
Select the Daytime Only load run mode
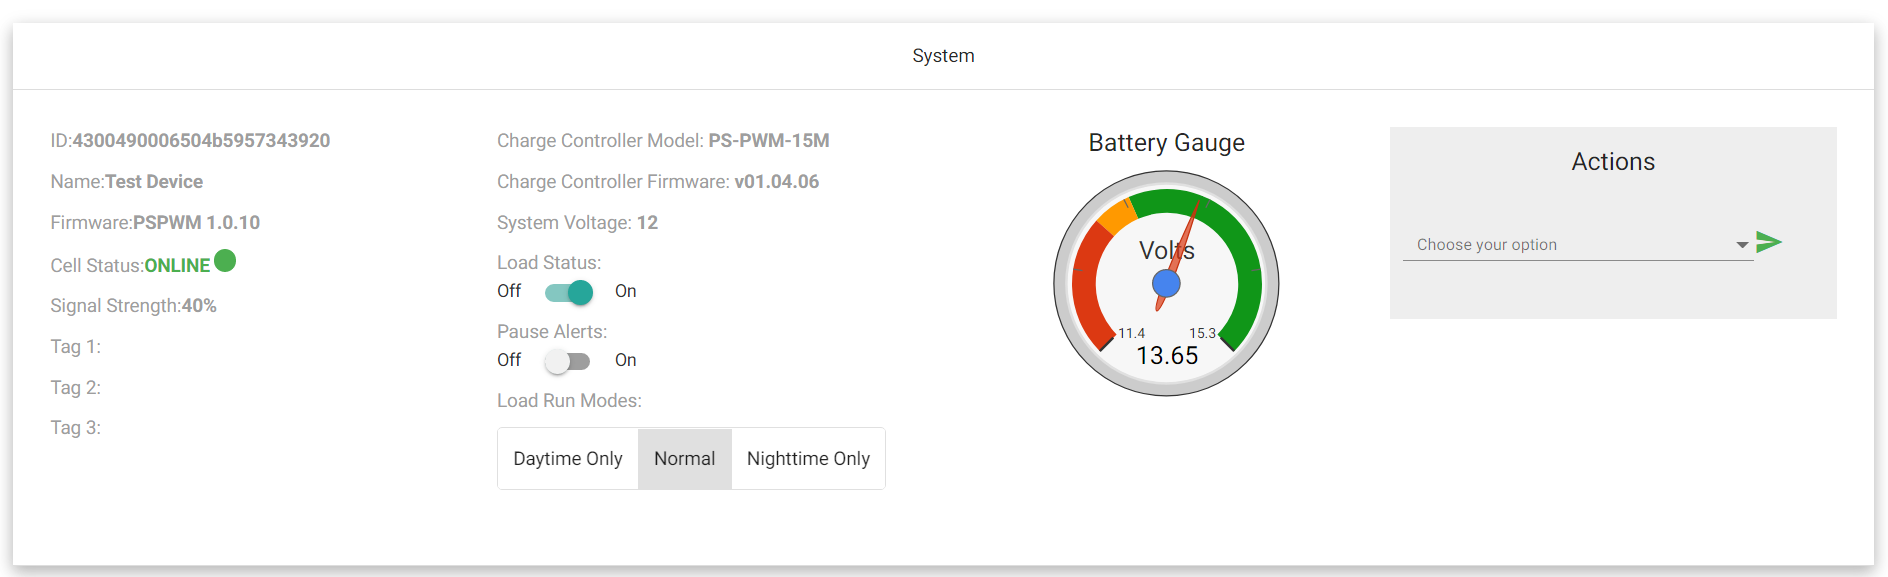point(568,459)
